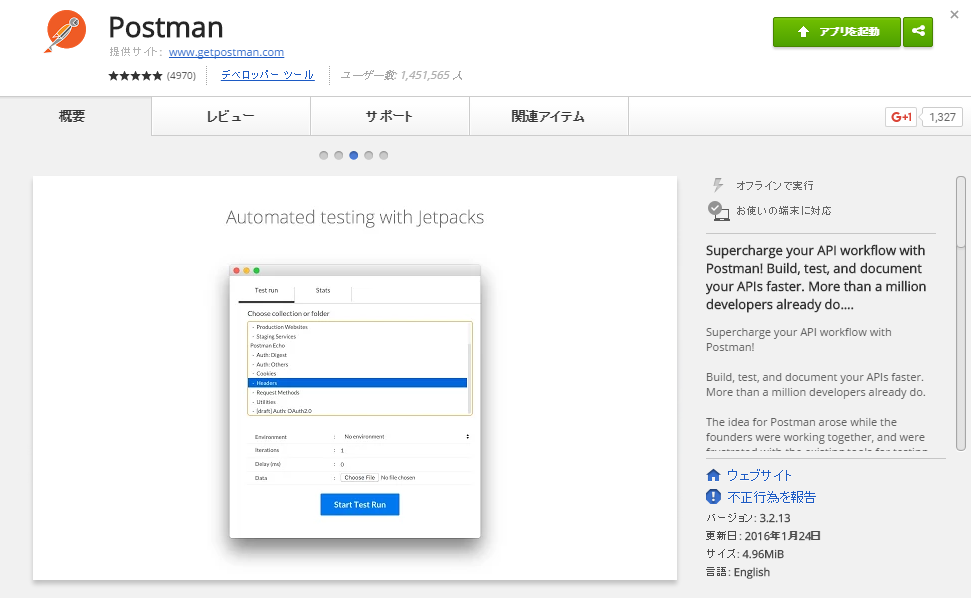Open the デベロッパー ツール category link
The image size is (971, 598).
[x=268, y=75]
